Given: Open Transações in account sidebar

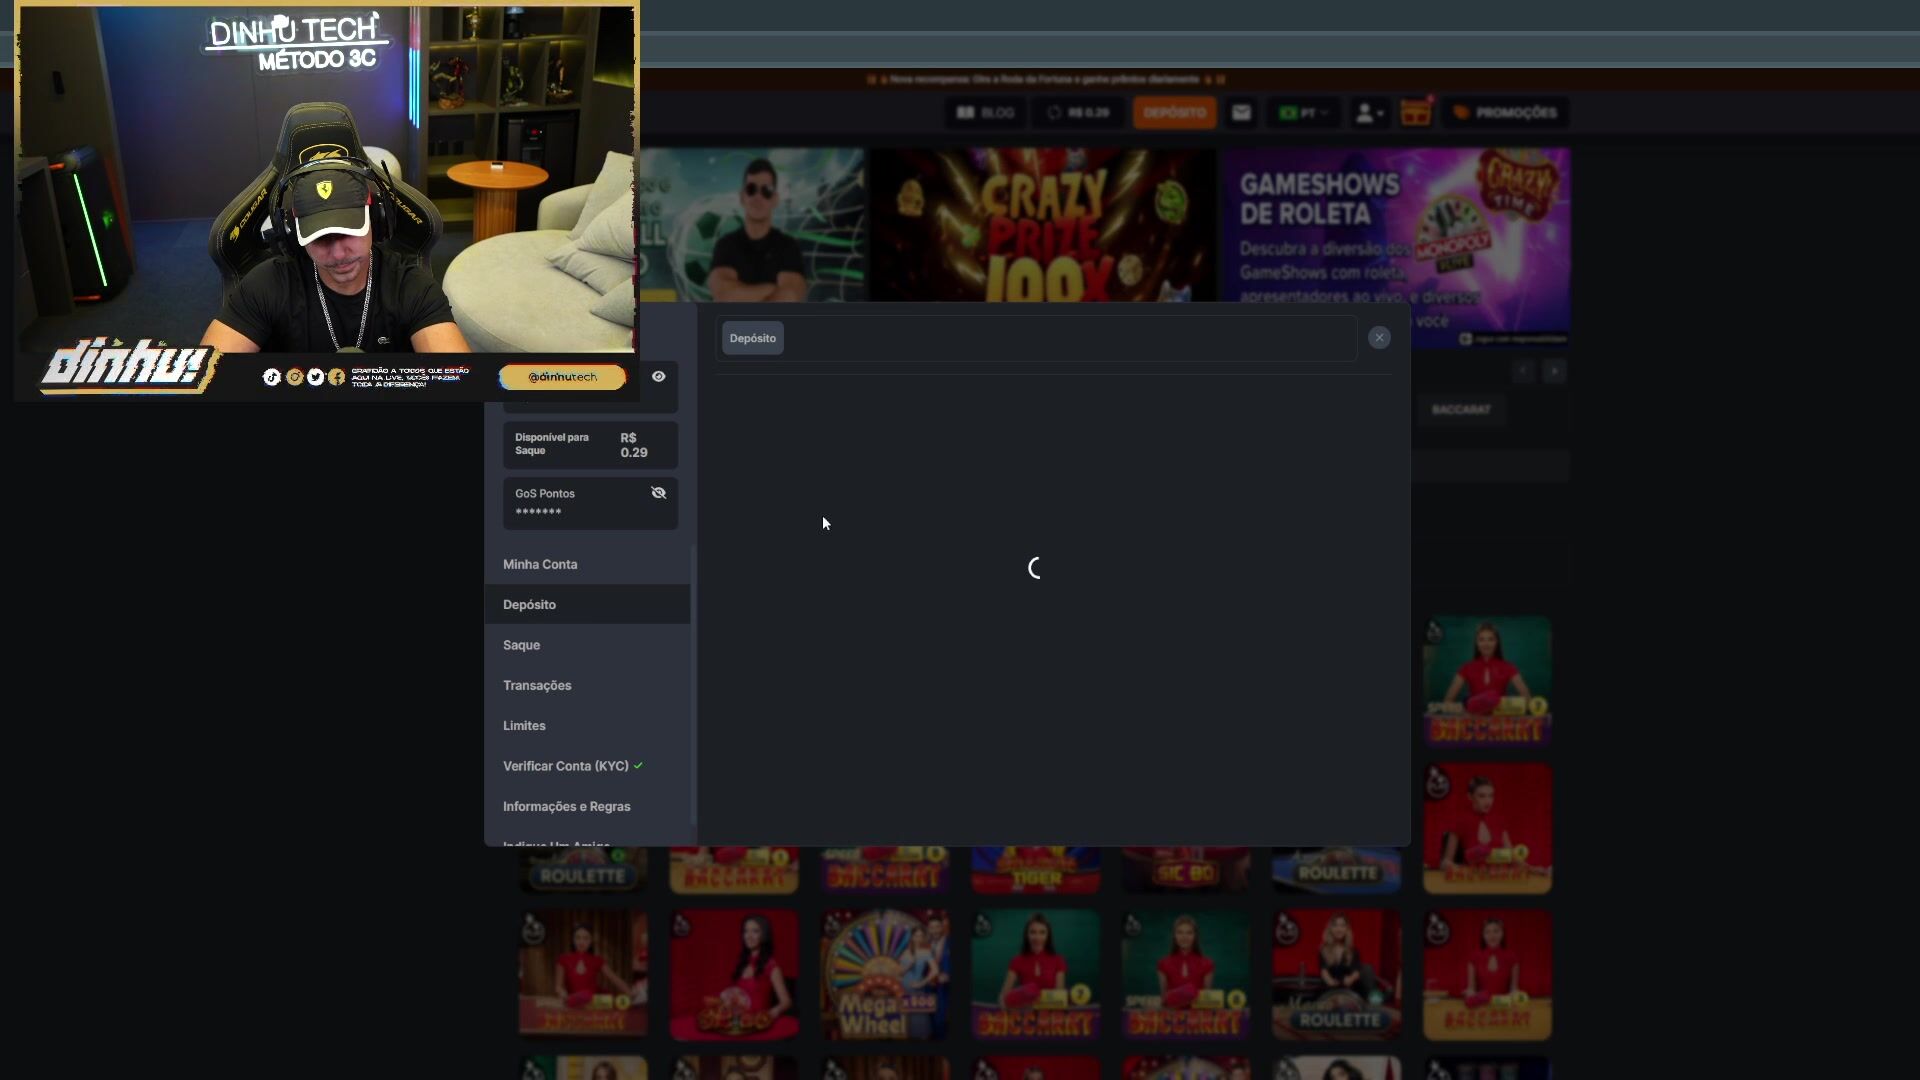Looking at the screenshot, I should coord(588,685).
